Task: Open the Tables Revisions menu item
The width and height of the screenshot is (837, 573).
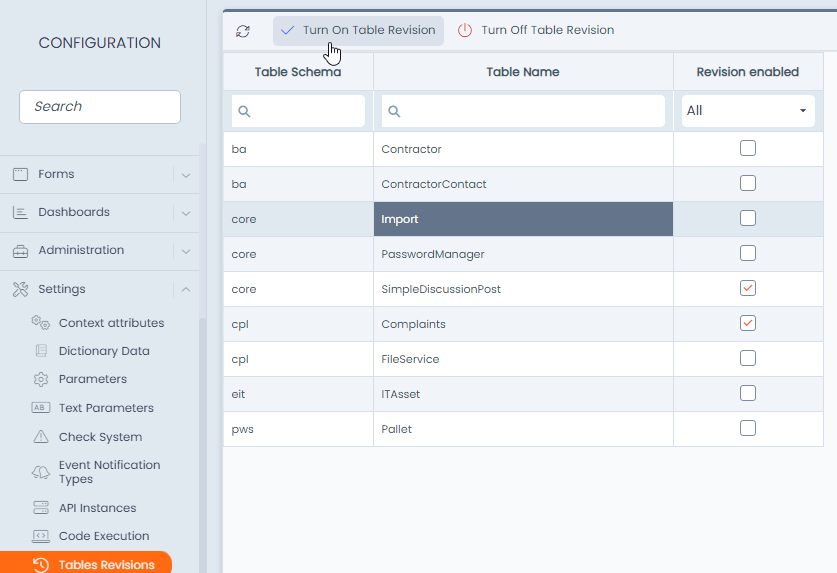Action: pos(106,565)
